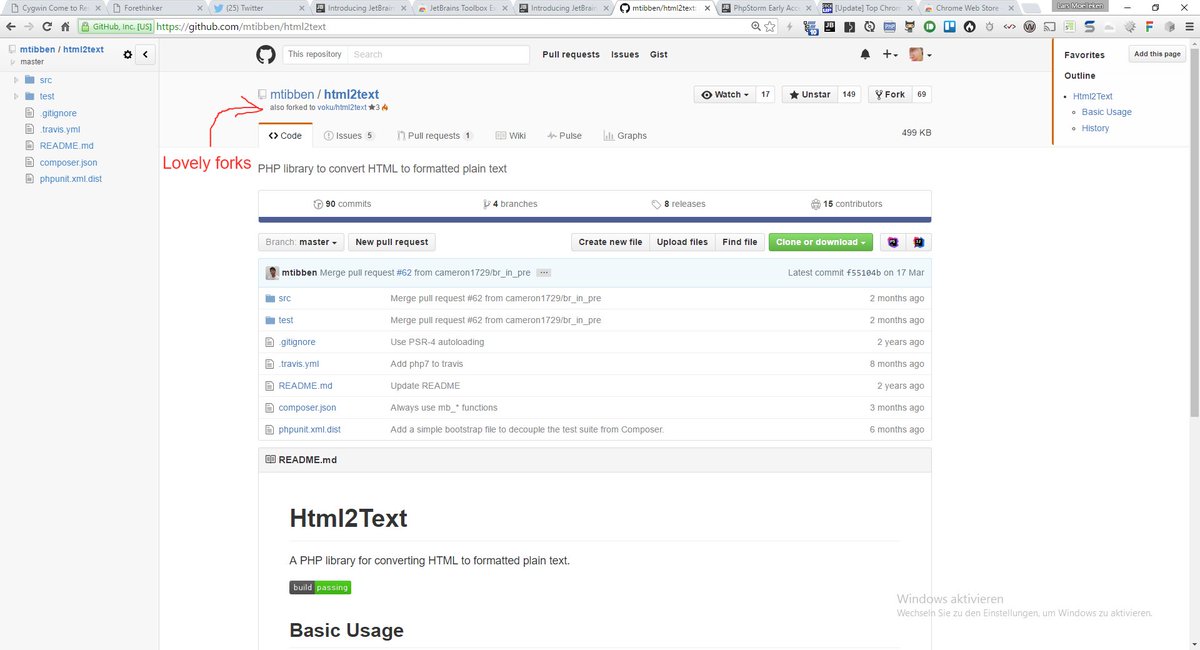Image resolution: width=1200 pixels, height=650 pixels.
Task: Click the Find file button
Action: click(x=740, y=242)
